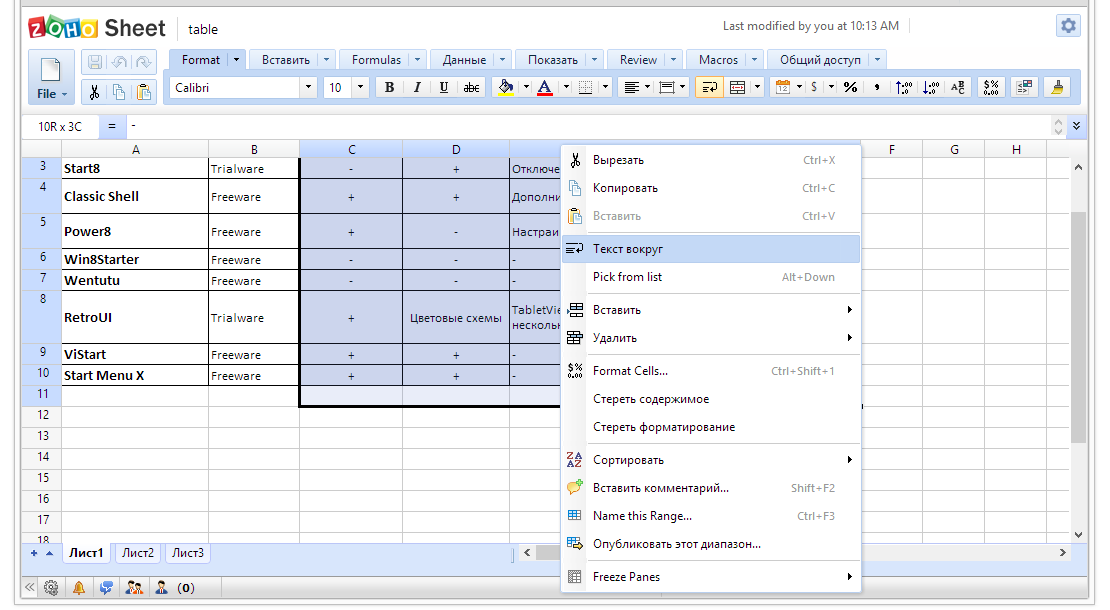Click the cell borders icon
This screenshot has width=1110, height=610.
[585, 87]
